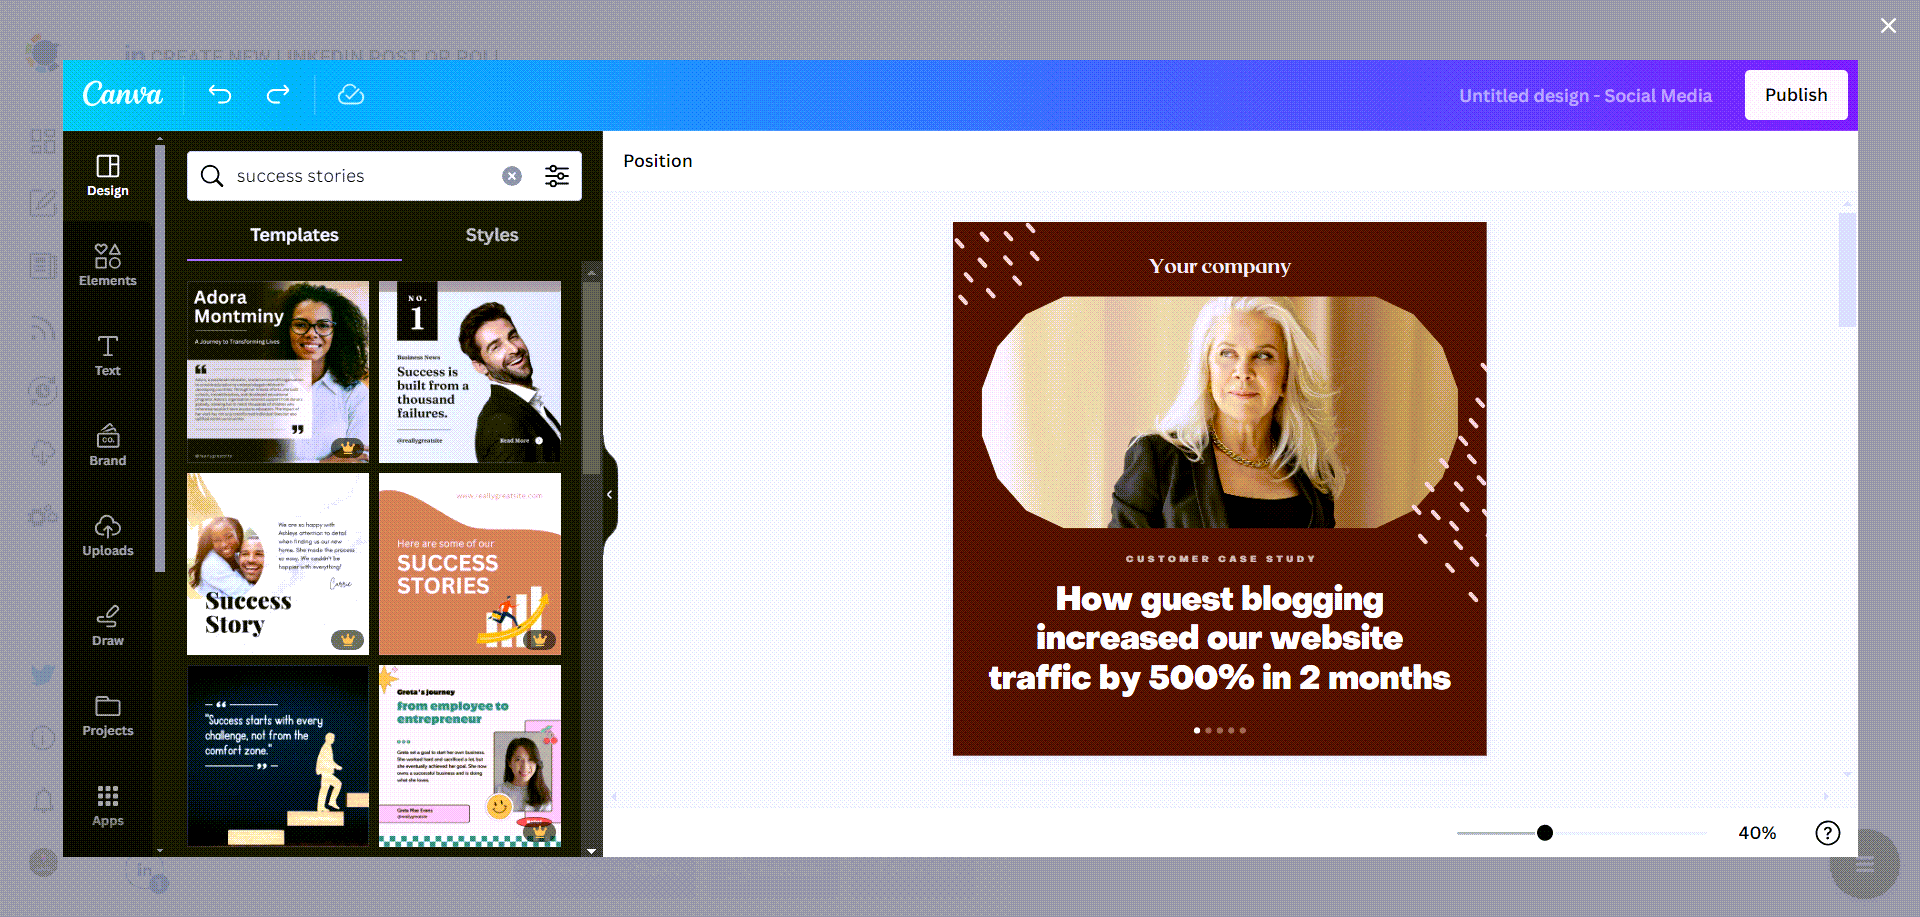Switch to the Styles tab

491,235
